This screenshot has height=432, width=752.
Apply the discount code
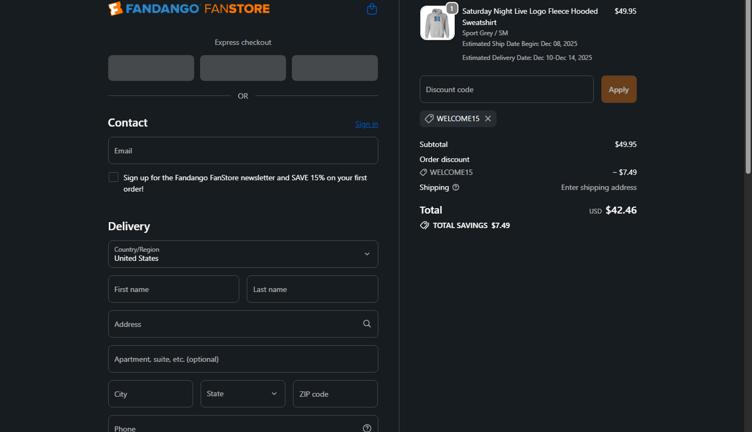click(619, 89)
